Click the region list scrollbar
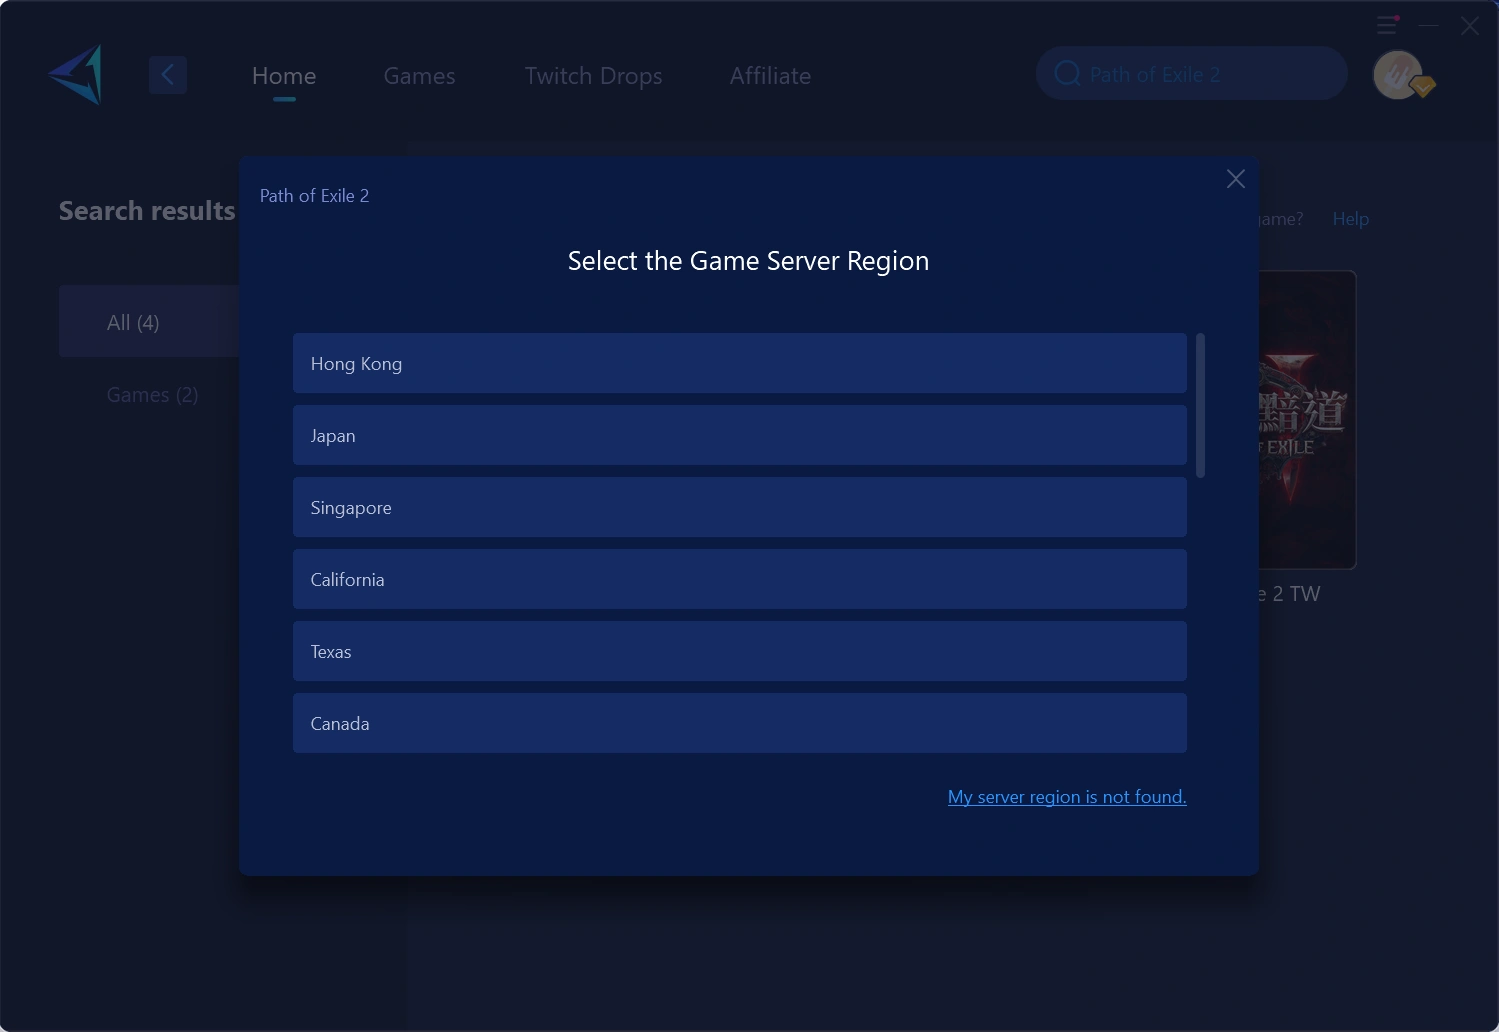The image size is (1499, 1032). click(1200, 405)
